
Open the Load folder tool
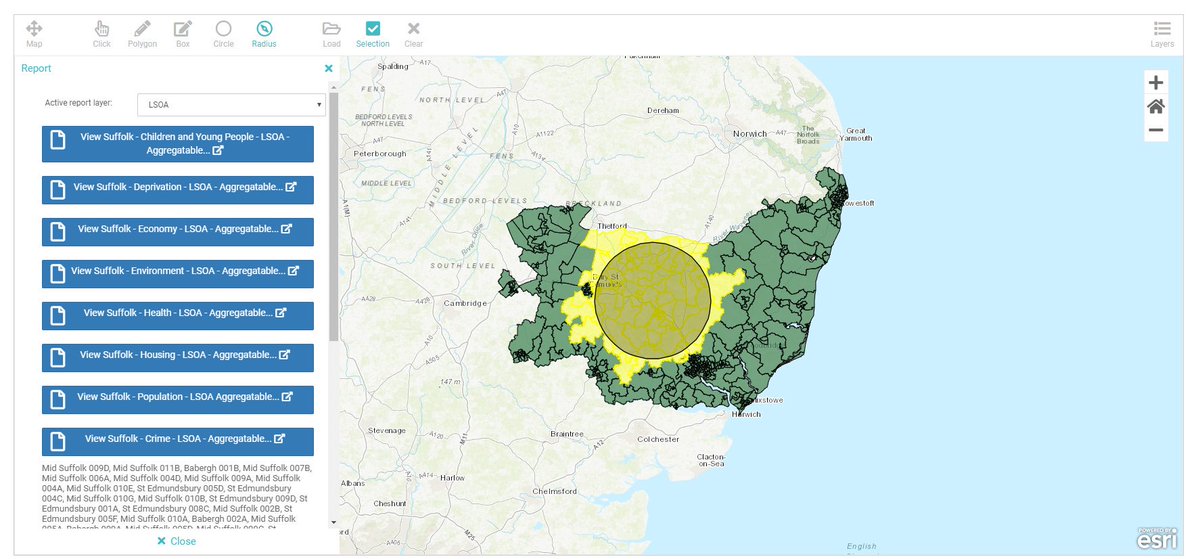point(332,33)
